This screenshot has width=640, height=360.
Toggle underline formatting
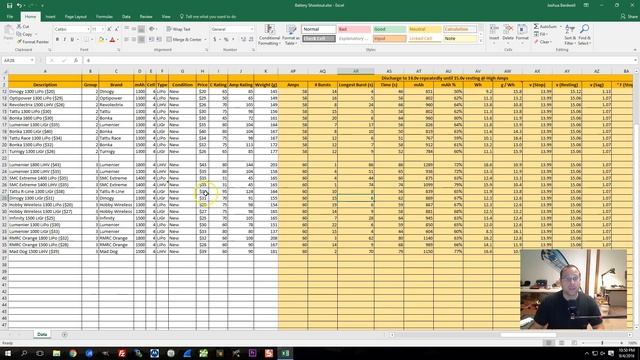coord(72,40)
